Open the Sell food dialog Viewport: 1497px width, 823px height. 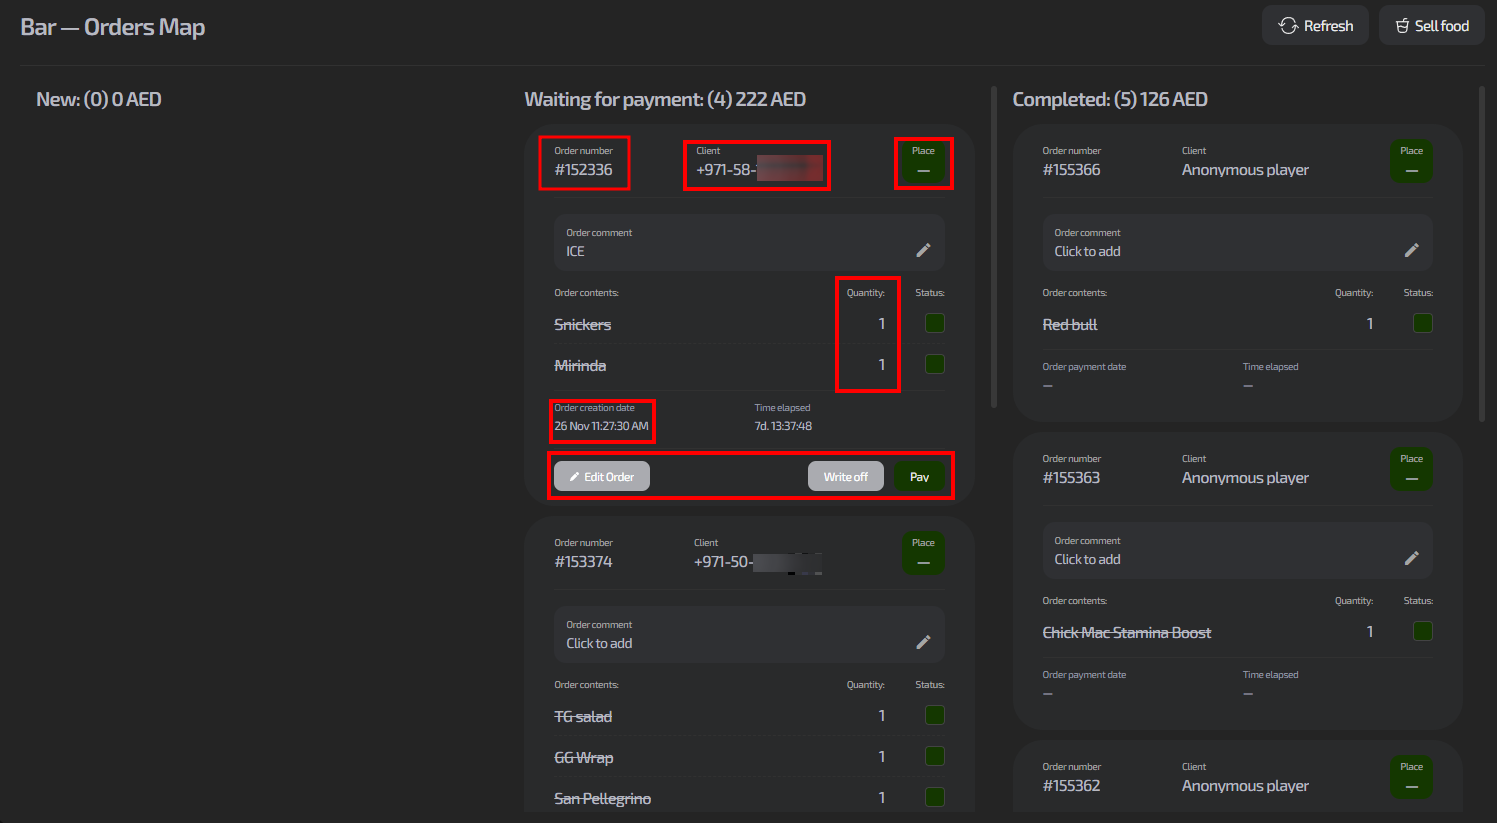point(1431,26)
